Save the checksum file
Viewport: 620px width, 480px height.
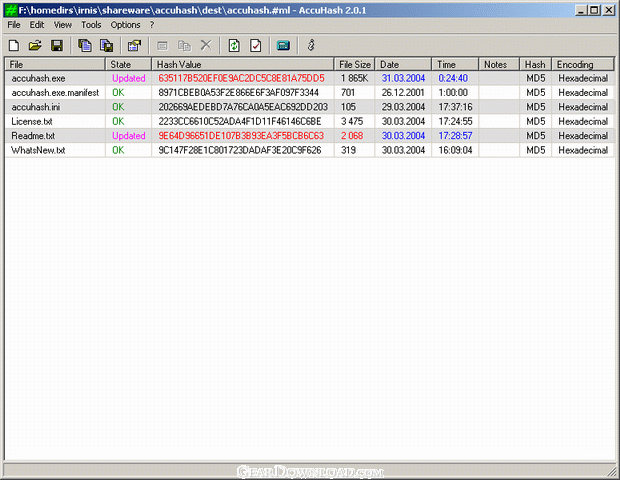click(57, 45)
